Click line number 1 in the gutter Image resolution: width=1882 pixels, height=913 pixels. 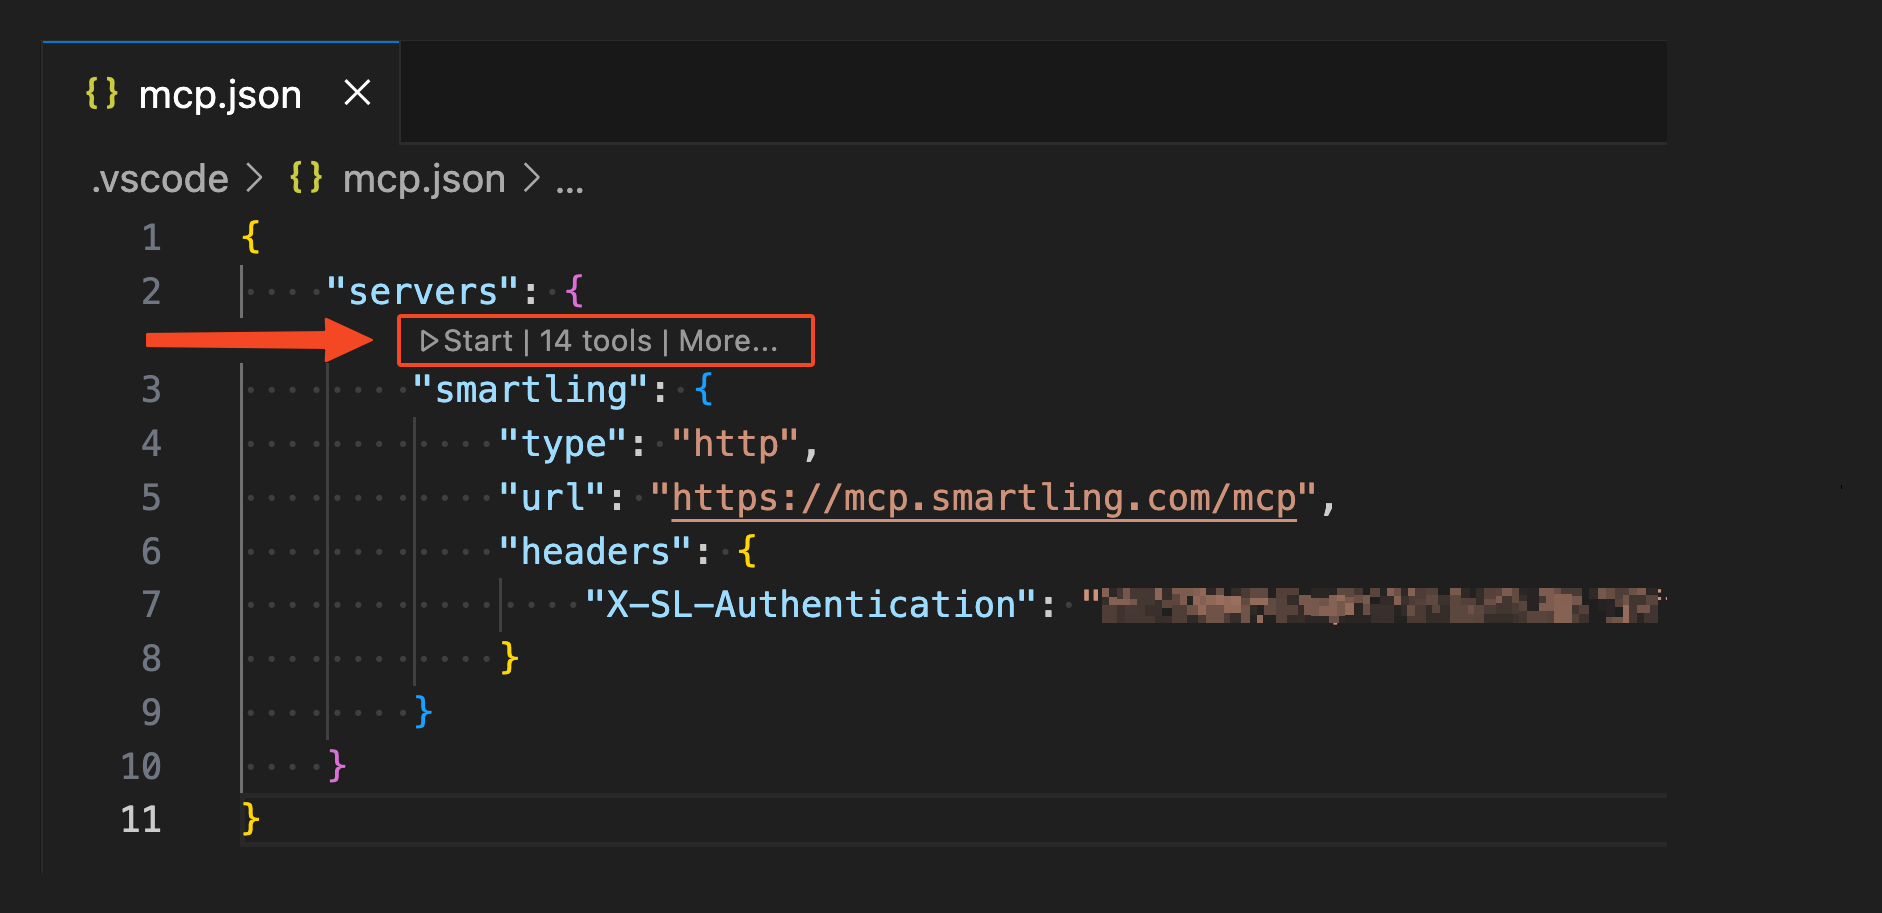point(151,237)
